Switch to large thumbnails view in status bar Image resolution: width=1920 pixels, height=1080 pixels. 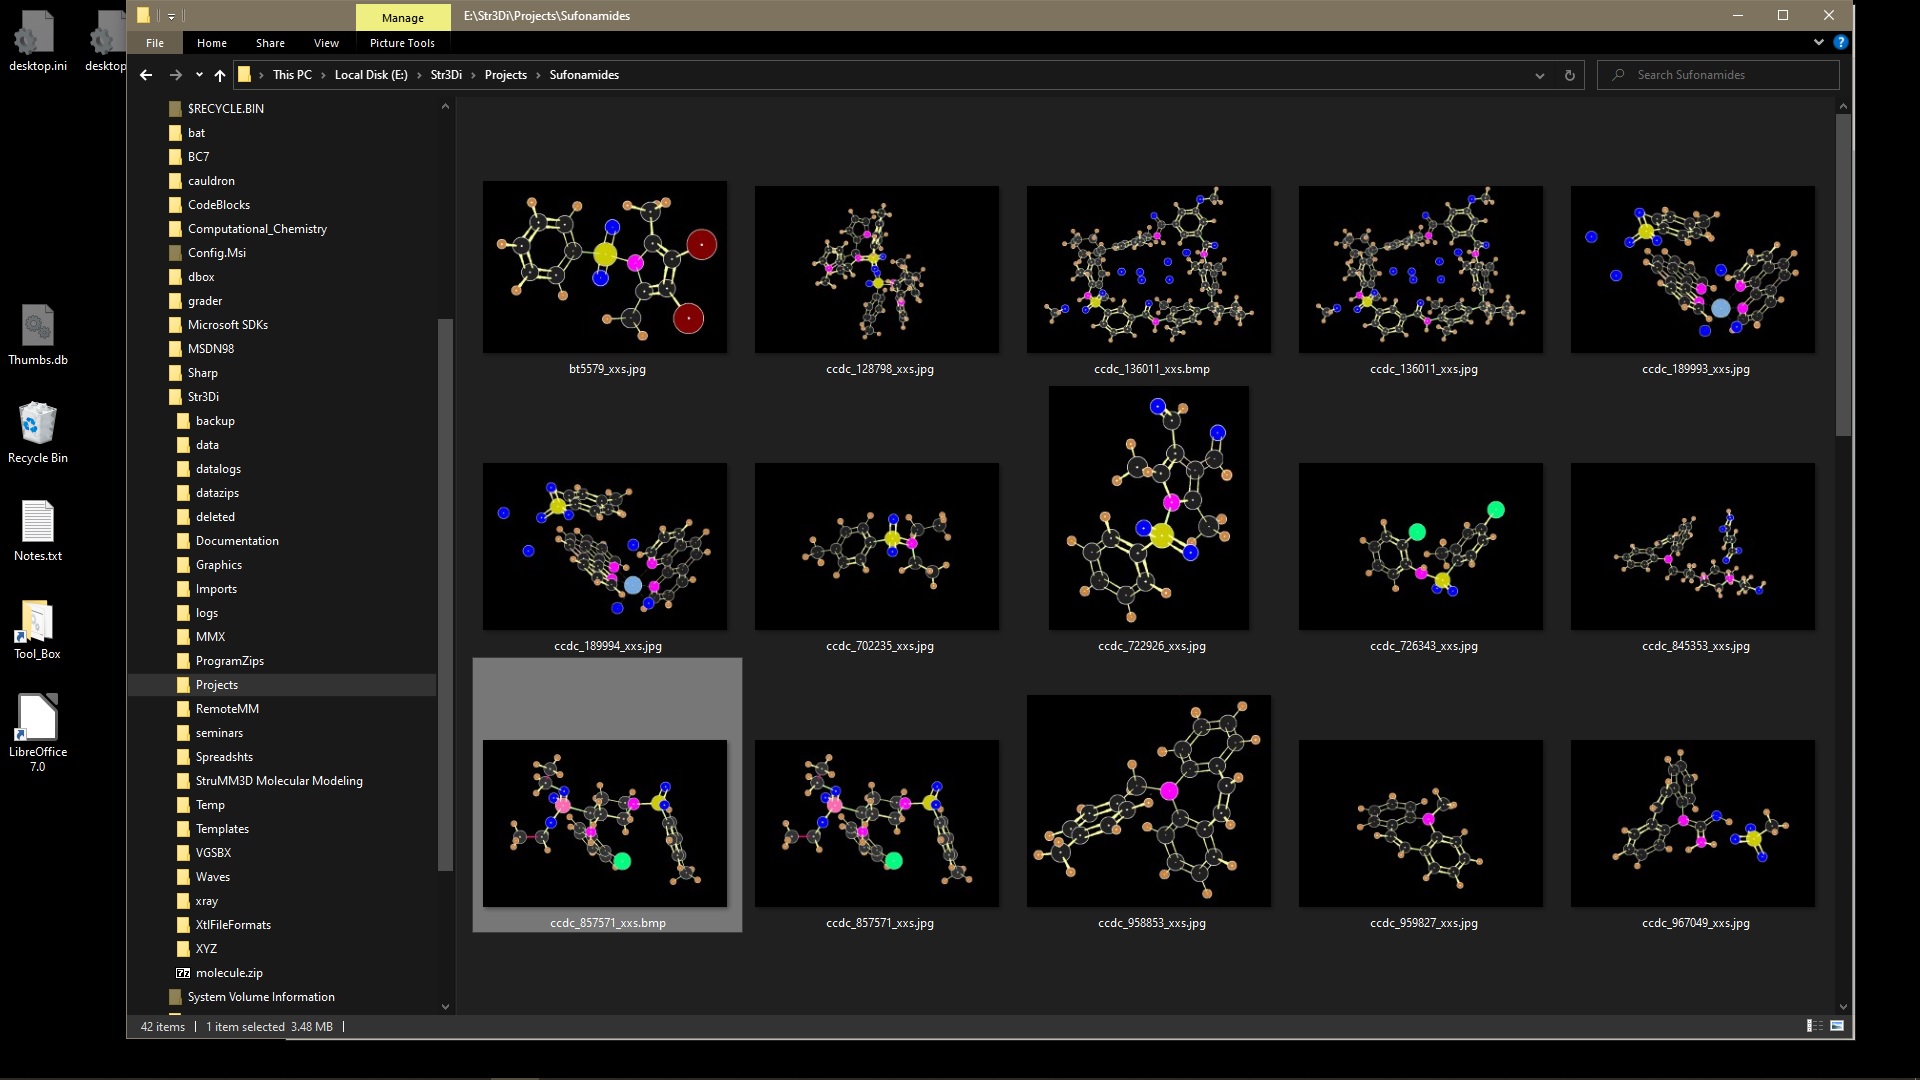tap(1837, 1026)
